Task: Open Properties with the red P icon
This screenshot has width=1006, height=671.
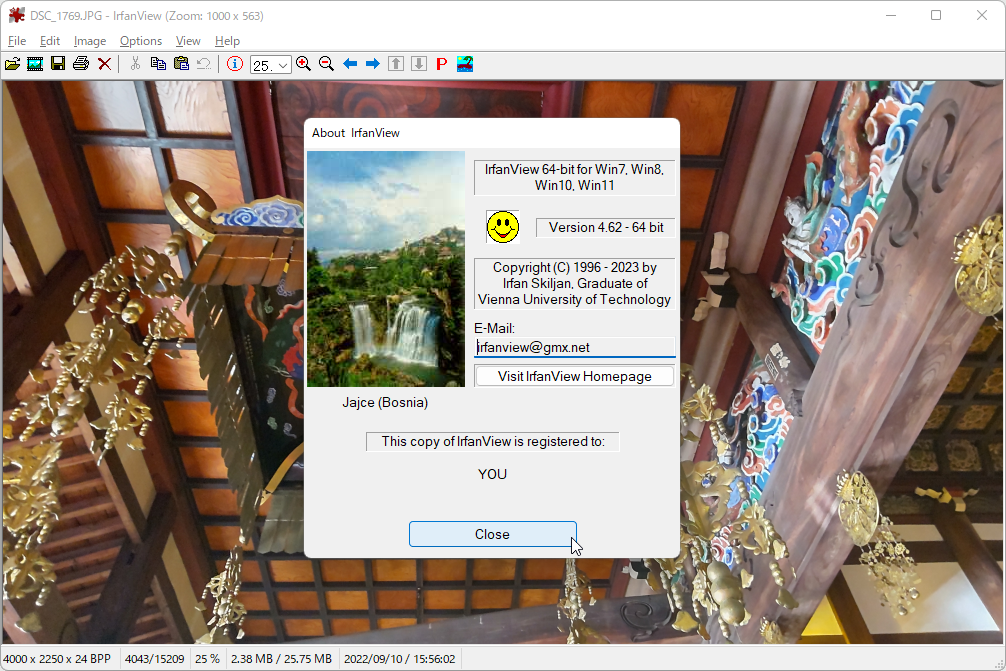Action: point(441,63)
